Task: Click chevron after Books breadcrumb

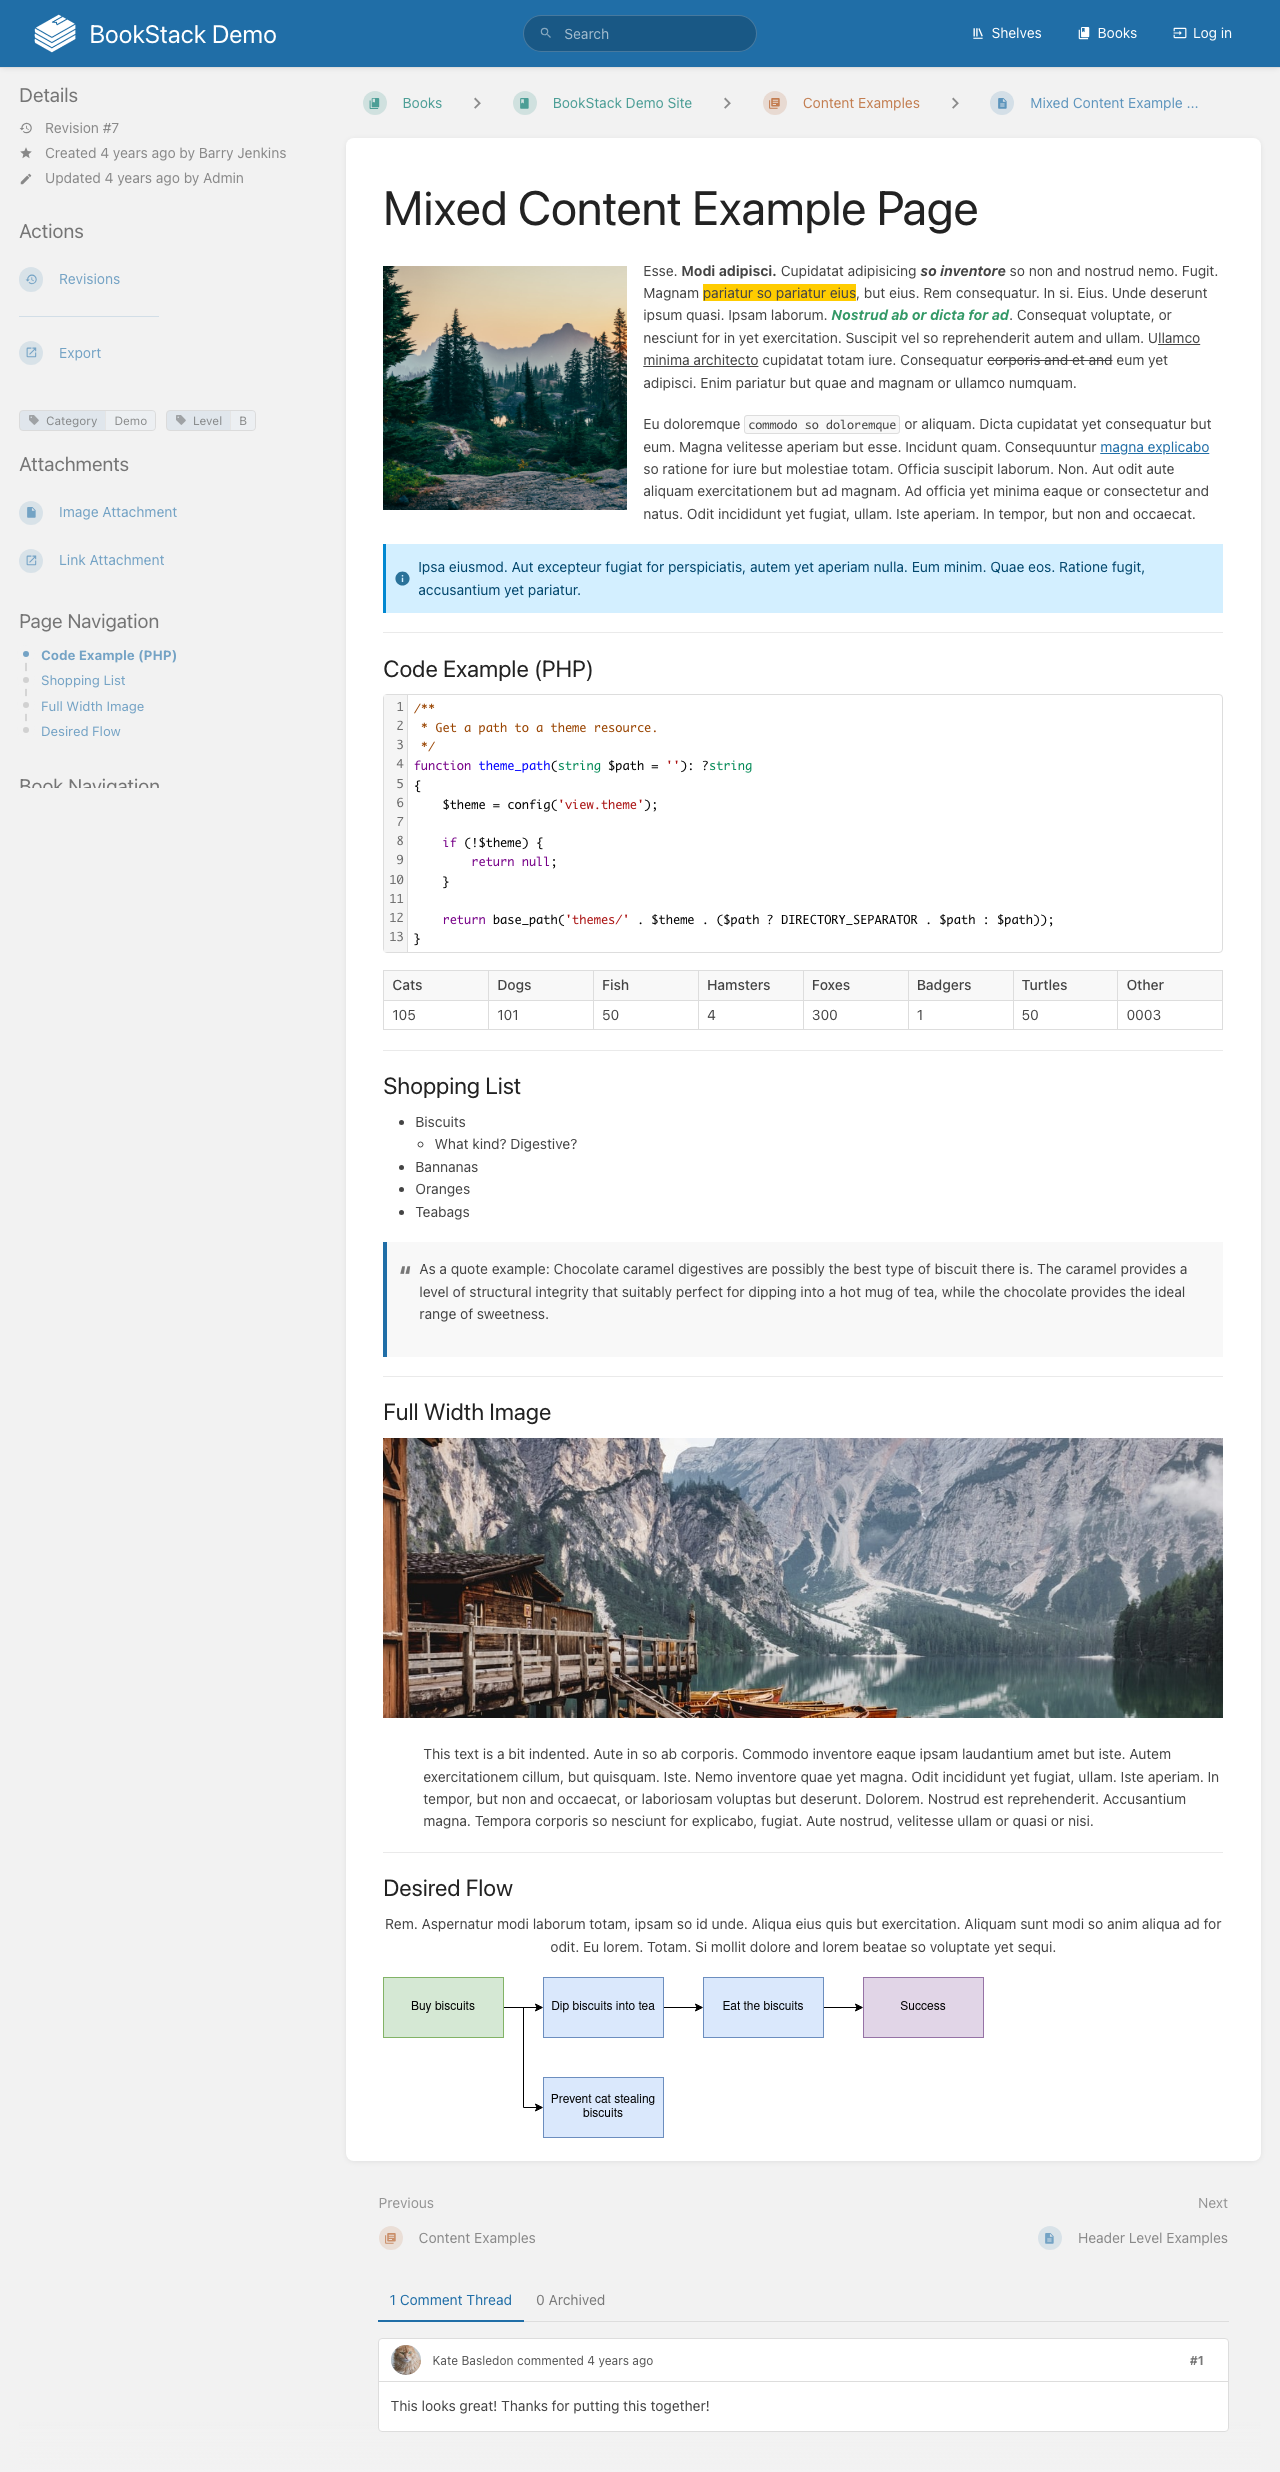Action: coord(477,103)
